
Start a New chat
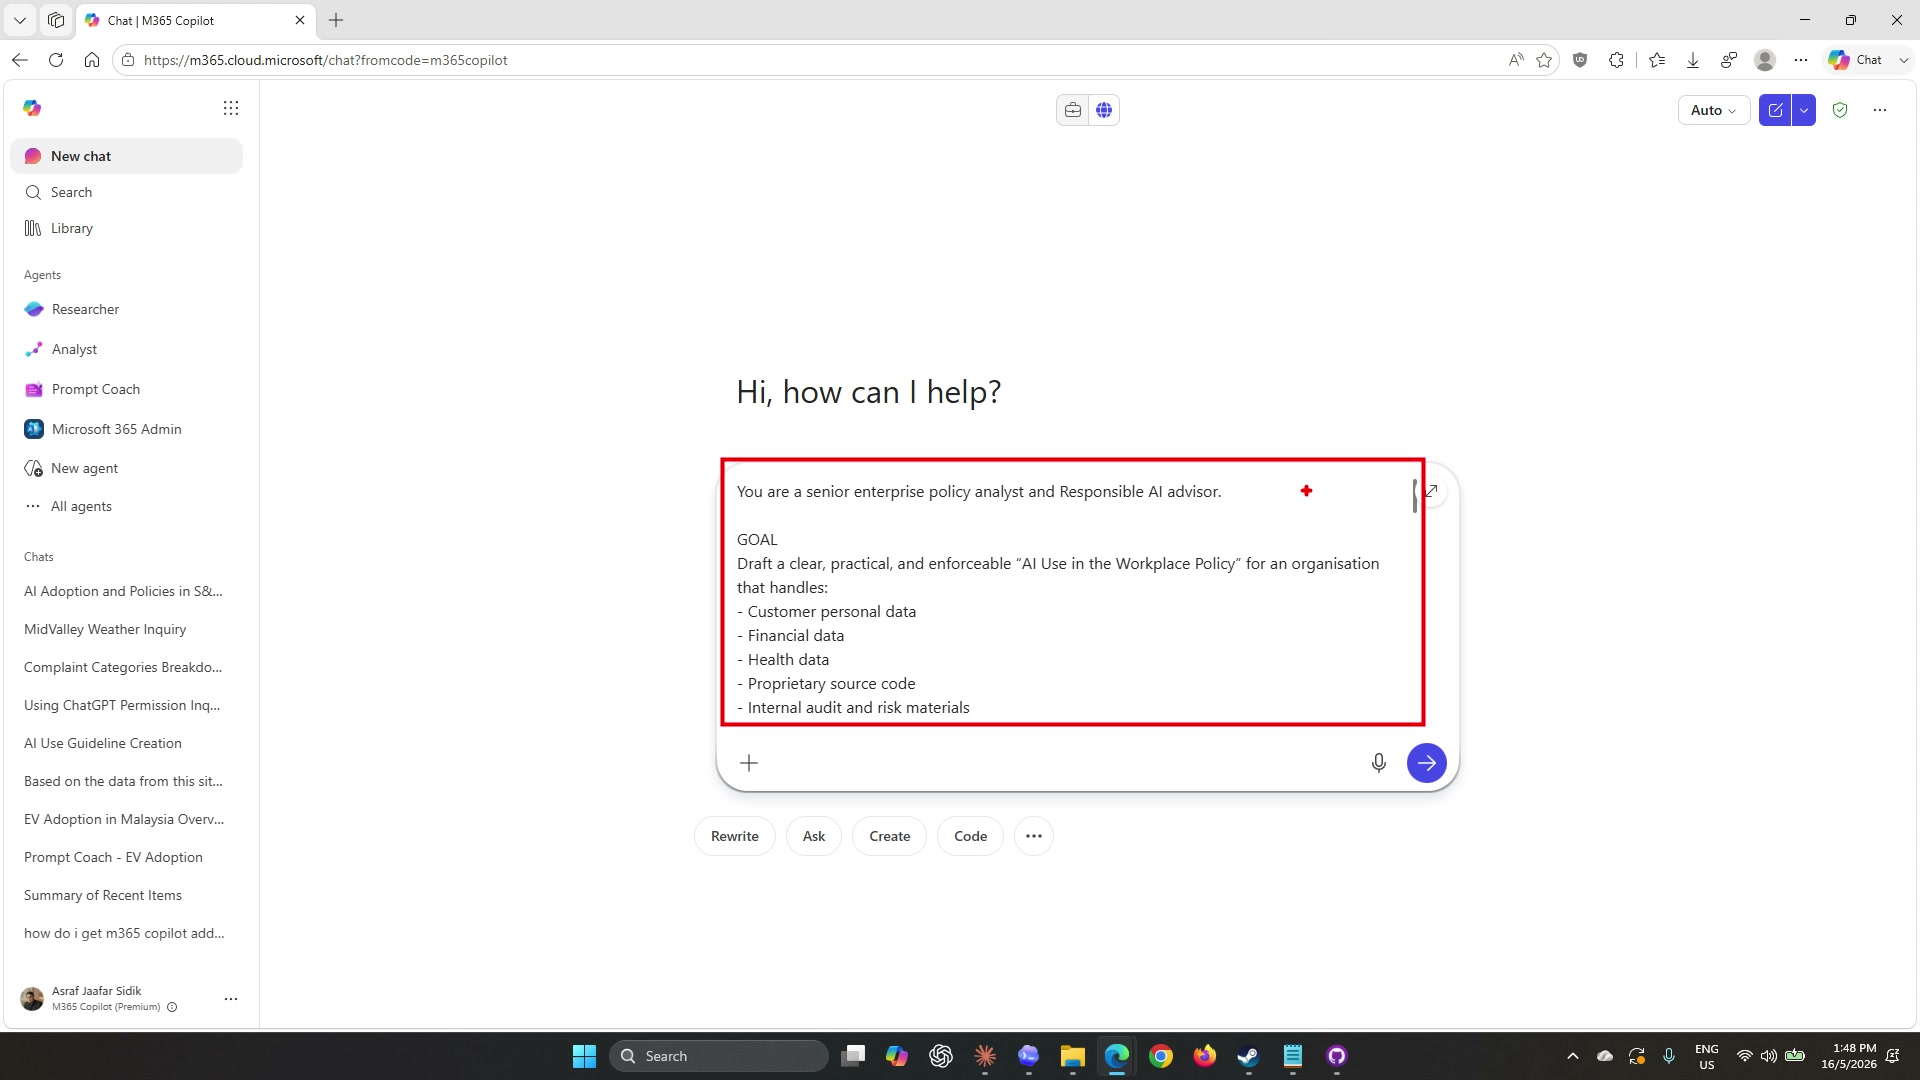coord(126,156)
